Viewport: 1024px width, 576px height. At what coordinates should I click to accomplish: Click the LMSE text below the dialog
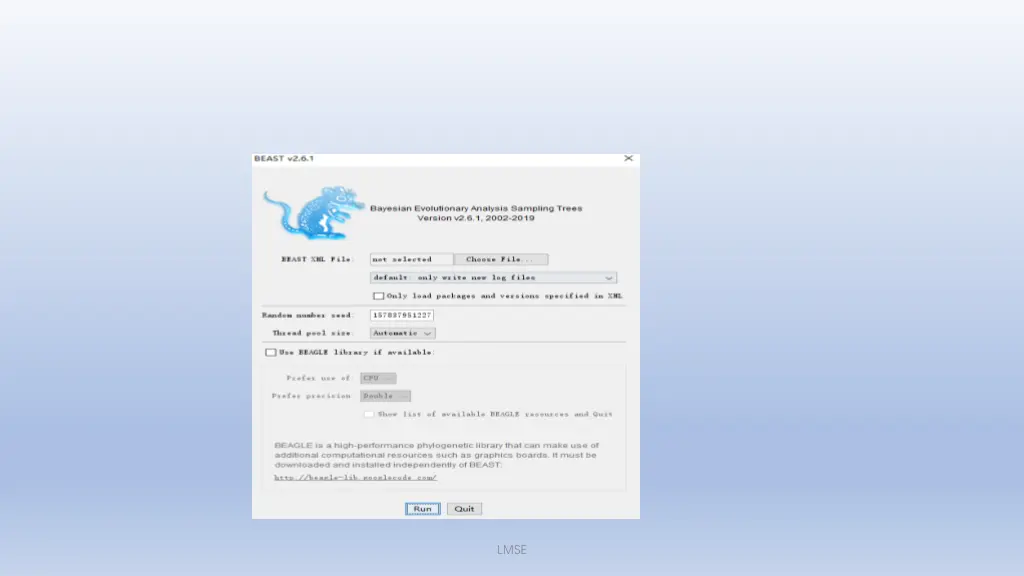coord(511,550)
